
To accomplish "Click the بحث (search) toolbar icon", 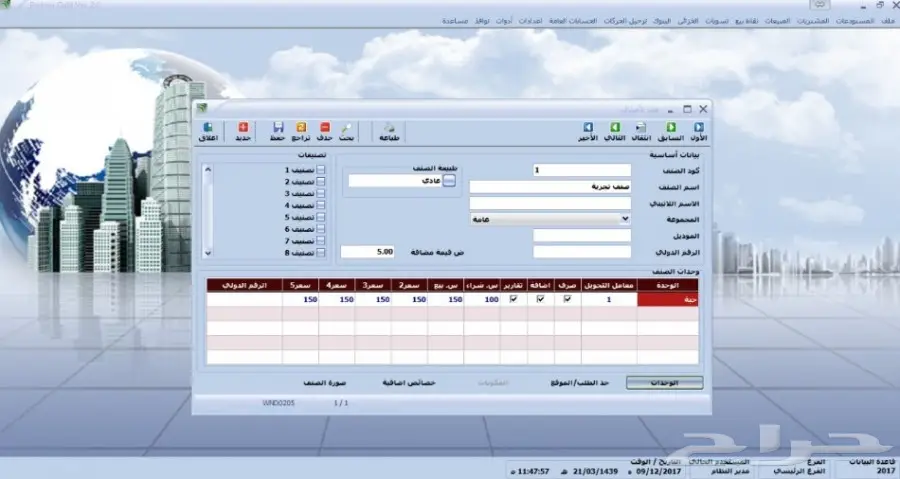I will pyautogui.click(x=346, y=127).
